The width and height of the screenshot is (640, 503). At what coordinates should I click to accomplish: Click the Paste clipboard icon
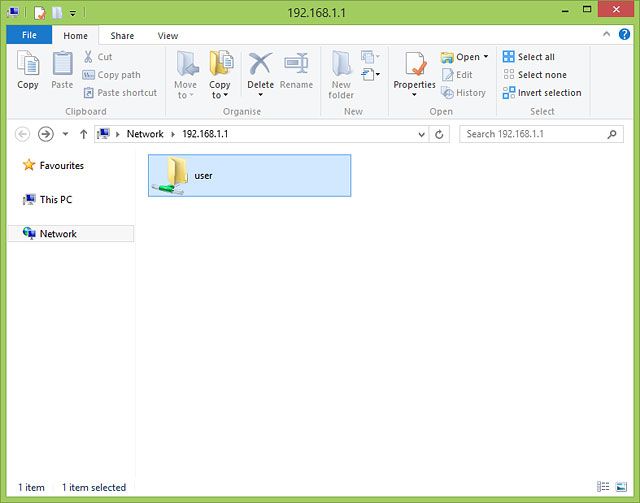click(62, 63)
